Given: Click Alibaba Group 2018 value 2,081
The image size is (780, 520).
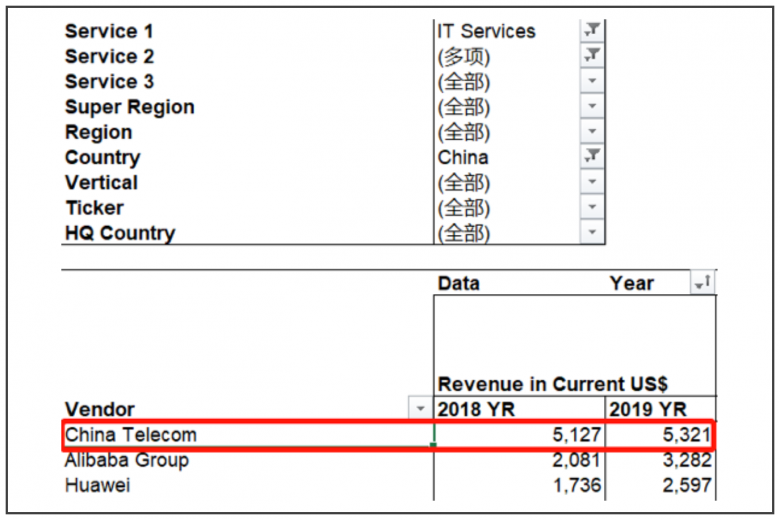Looking at the screenshot, I should tap(577, 460).
